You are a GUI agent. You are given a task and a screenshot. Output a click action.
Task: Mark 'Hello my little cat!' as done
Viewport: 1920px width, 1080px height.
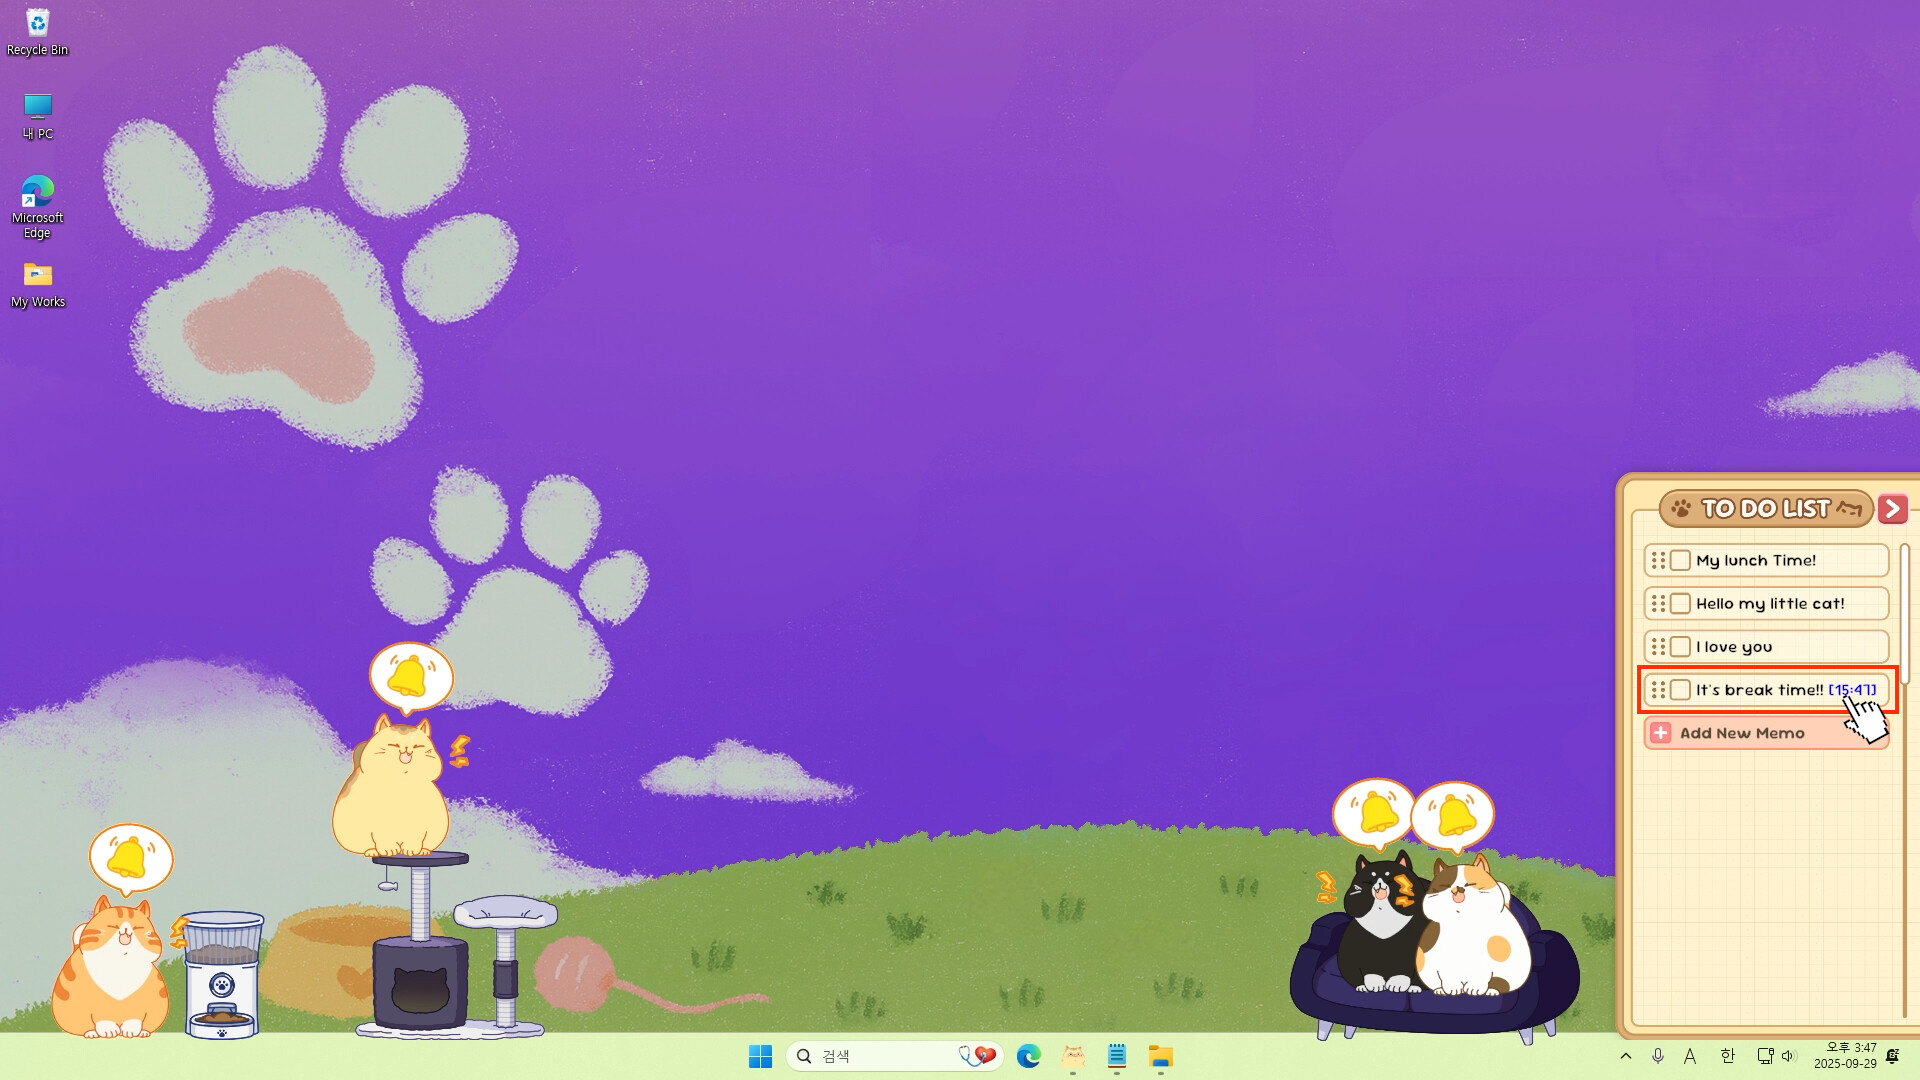pyautogui.click(x=1681, y=603)
